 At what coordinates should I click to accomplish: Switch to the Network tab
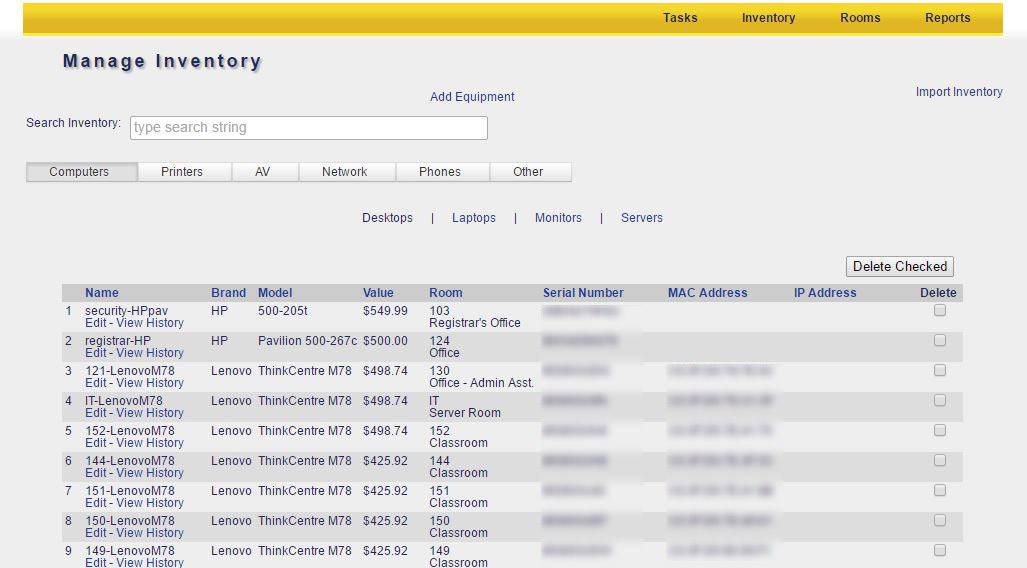coord(344,172)
